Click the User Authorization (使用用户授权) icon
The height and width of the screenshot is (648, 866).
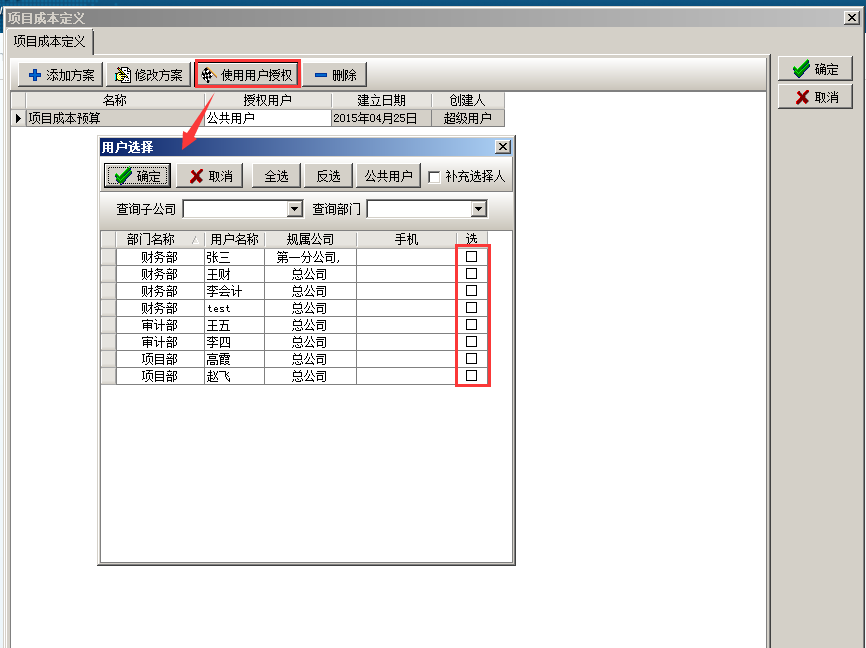209,75
